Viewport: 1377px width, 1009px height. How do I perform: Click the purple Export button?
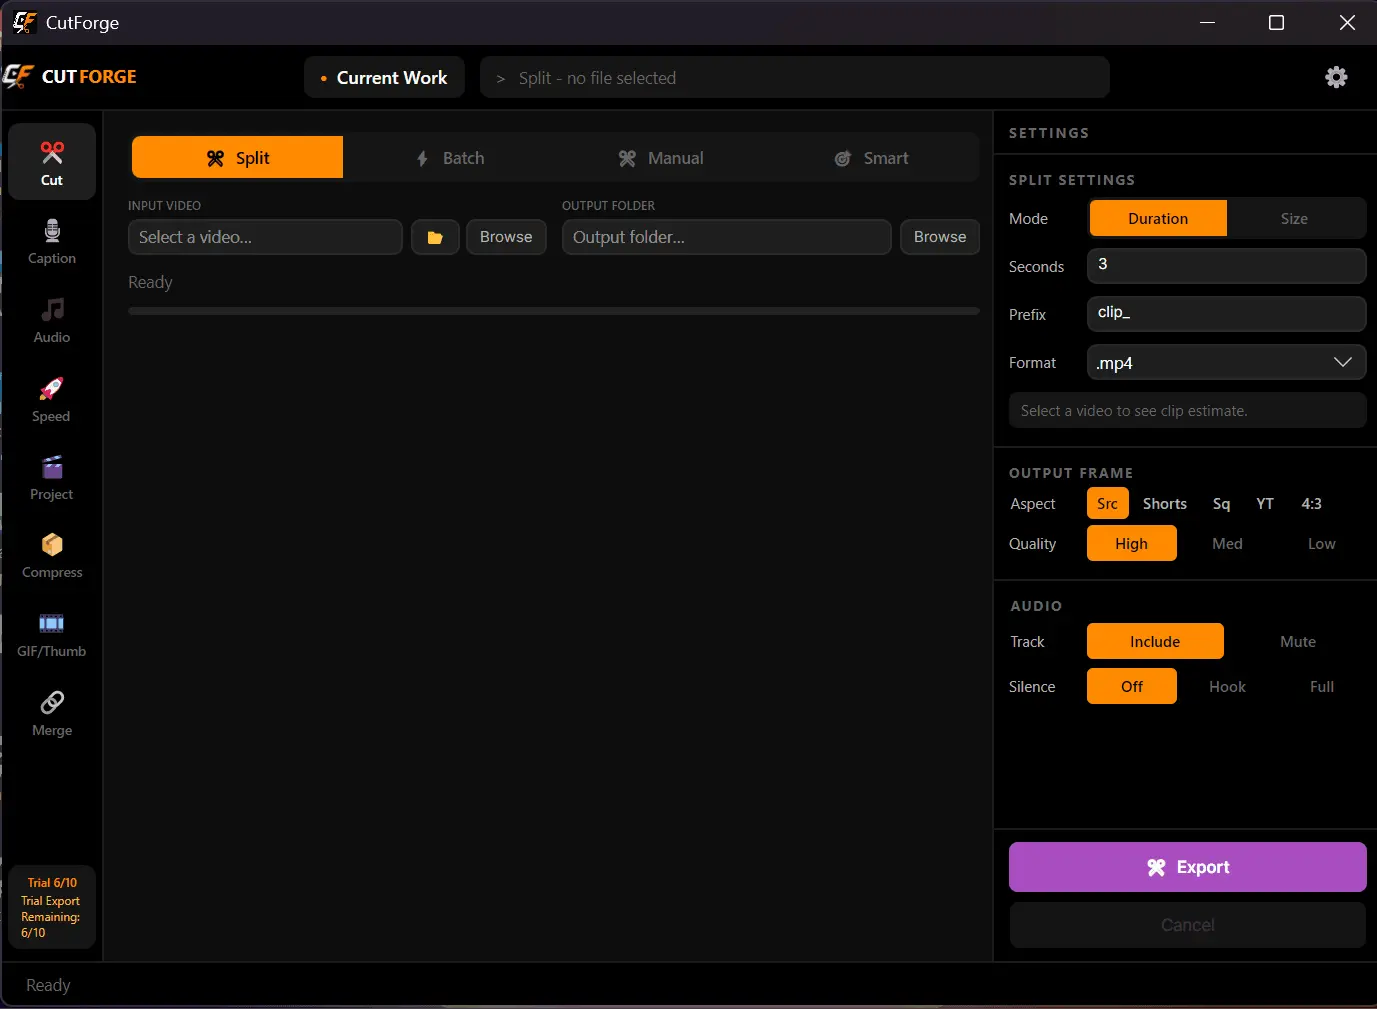[1187, 867]
